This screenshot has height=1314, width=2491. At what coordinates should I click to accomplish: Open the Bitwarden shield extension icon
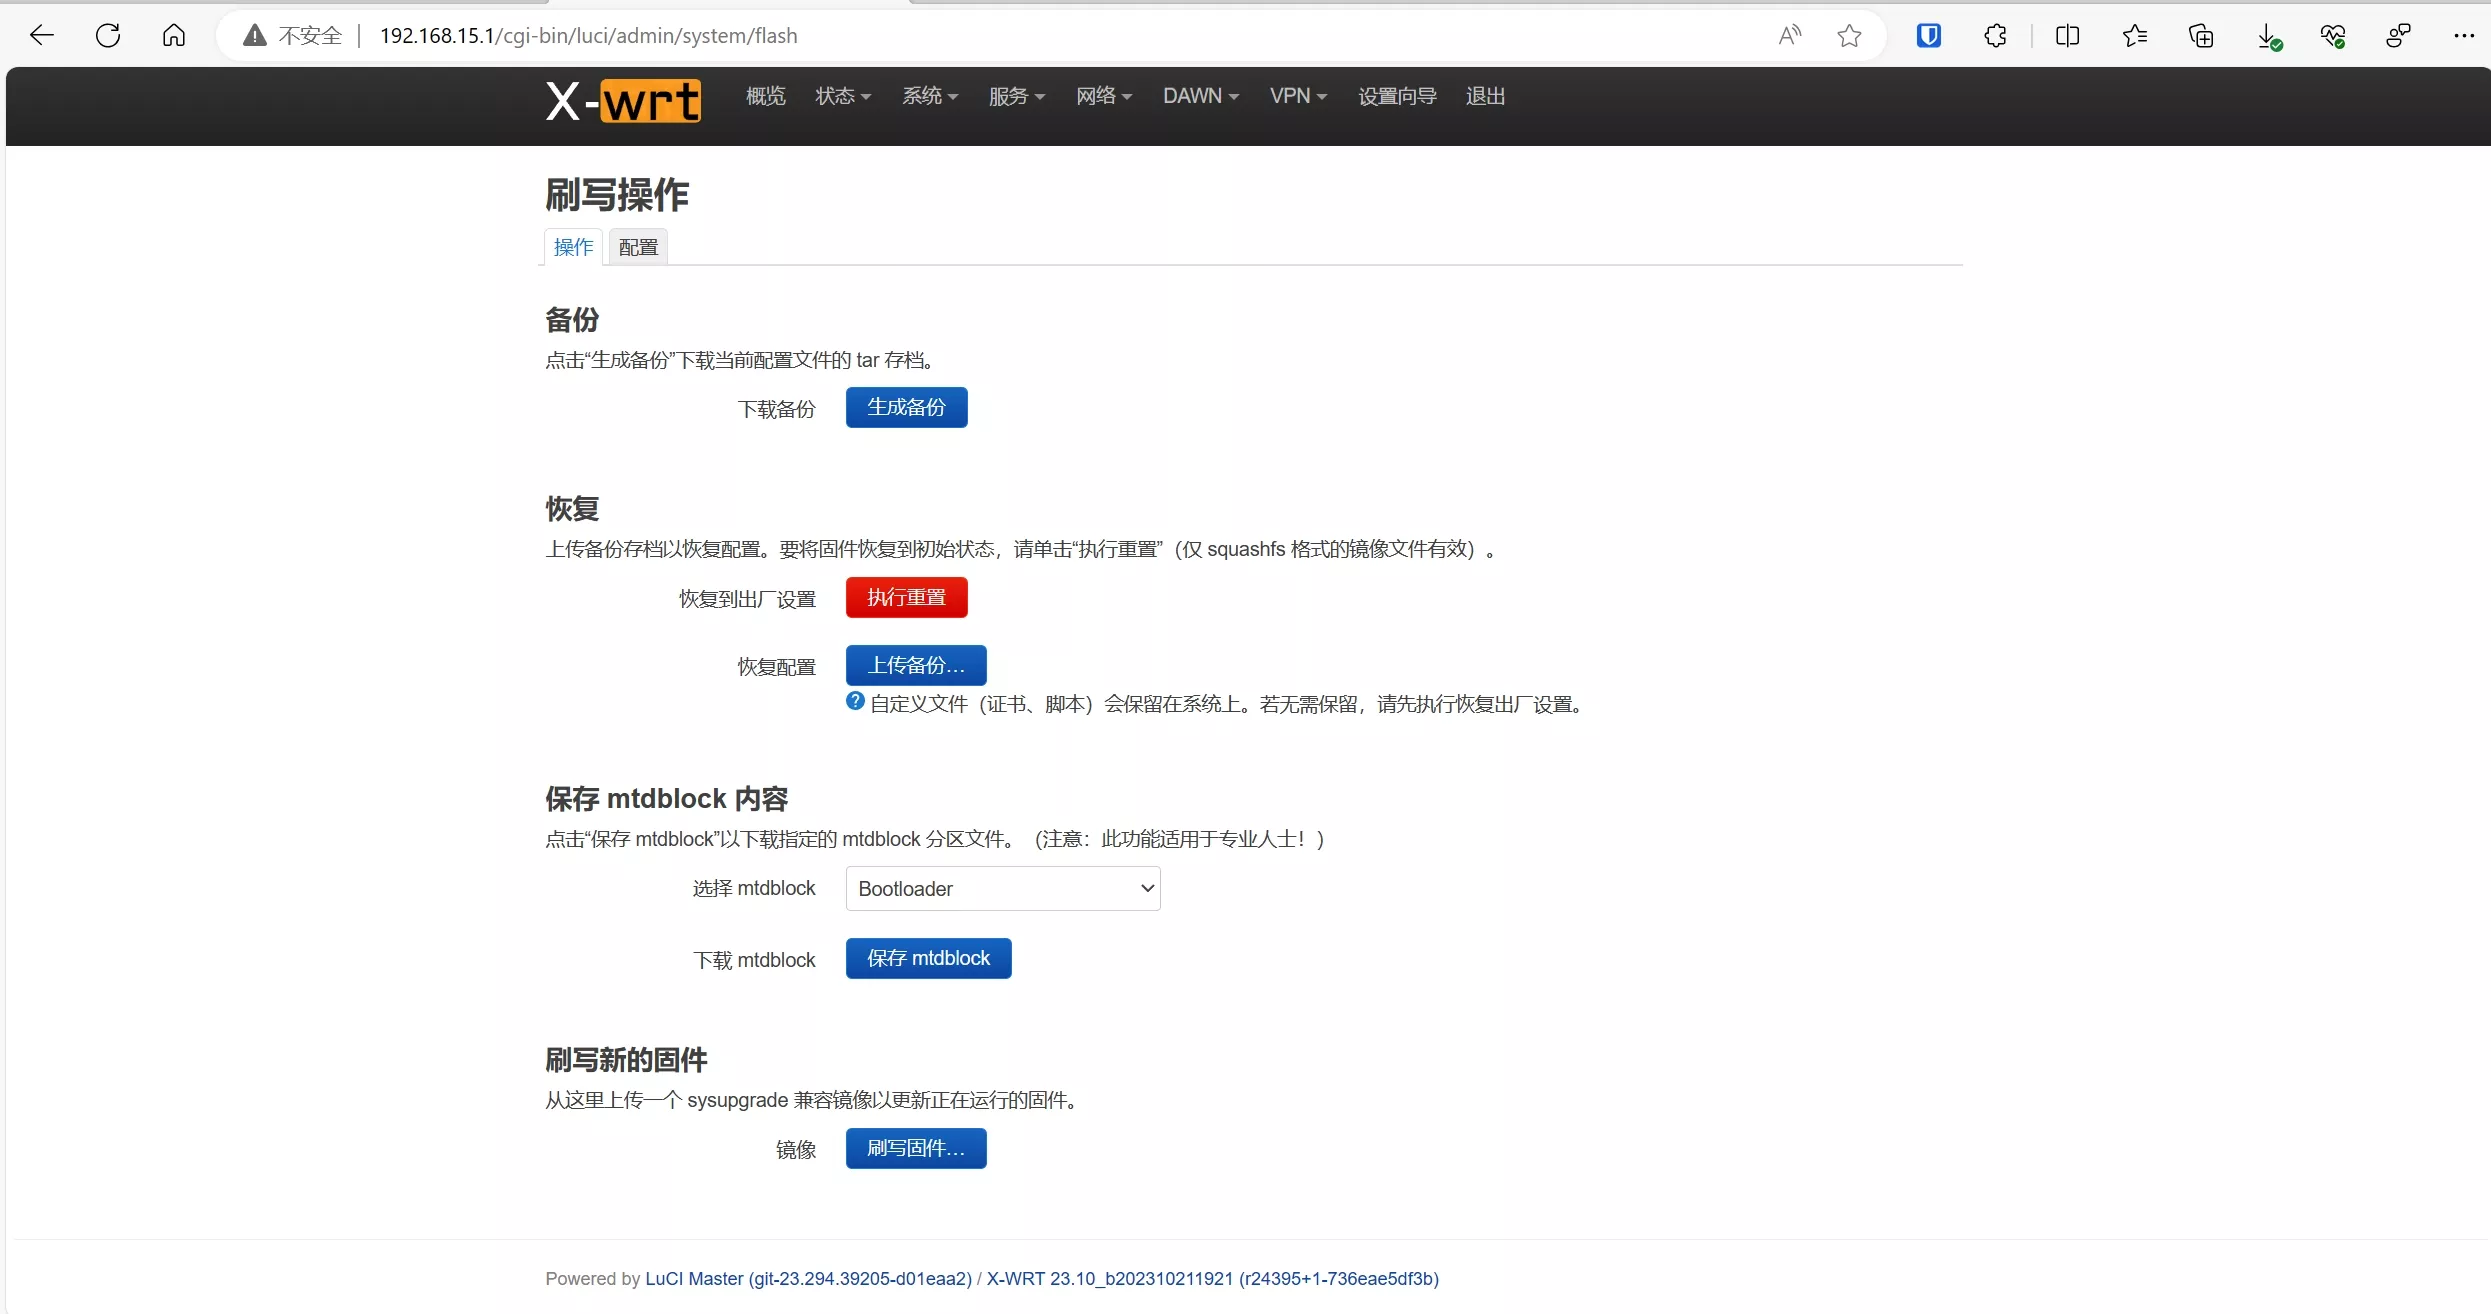1928,36
